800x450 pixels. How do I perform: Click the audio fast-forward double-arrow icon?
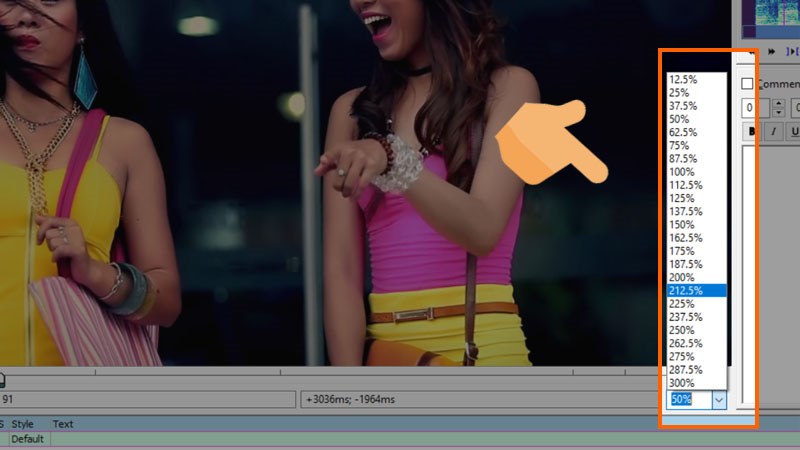coord(771,52)
